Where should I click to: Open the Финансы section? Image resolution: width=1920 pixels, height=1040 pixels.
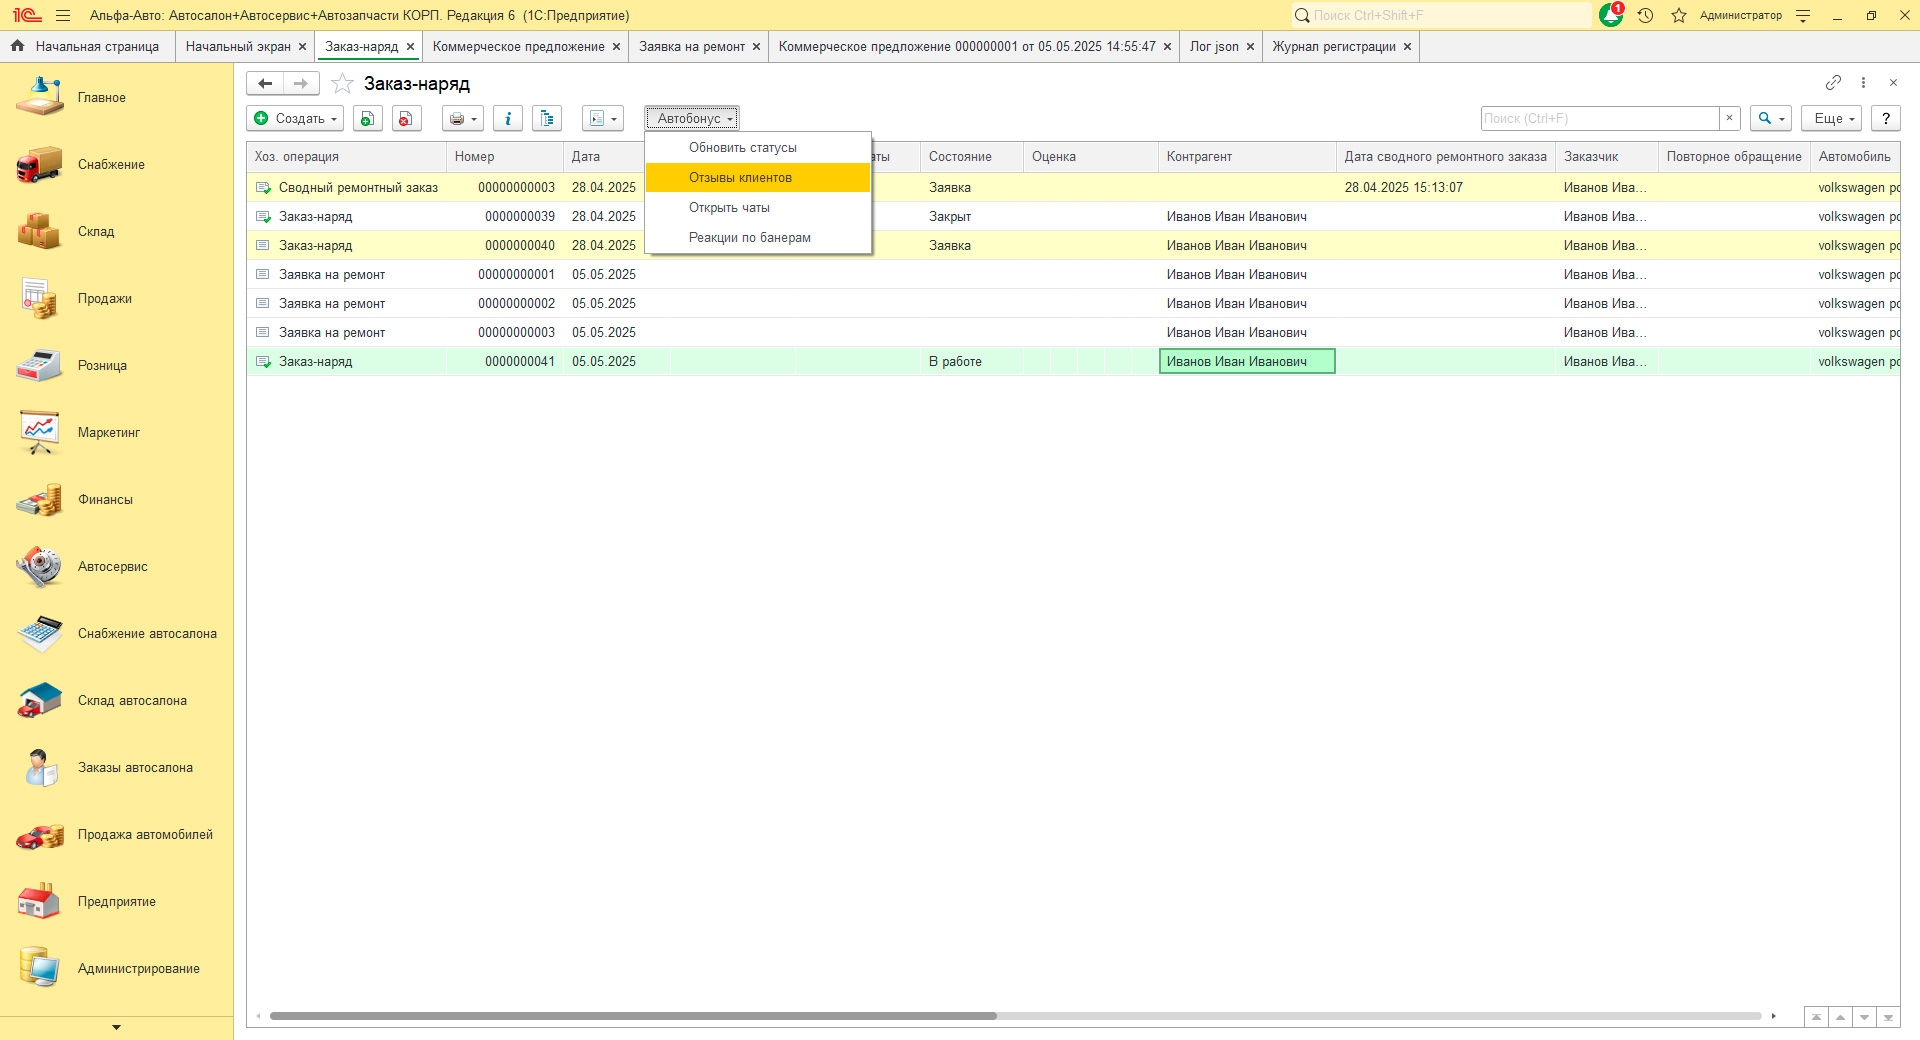(x=105, y=499)
